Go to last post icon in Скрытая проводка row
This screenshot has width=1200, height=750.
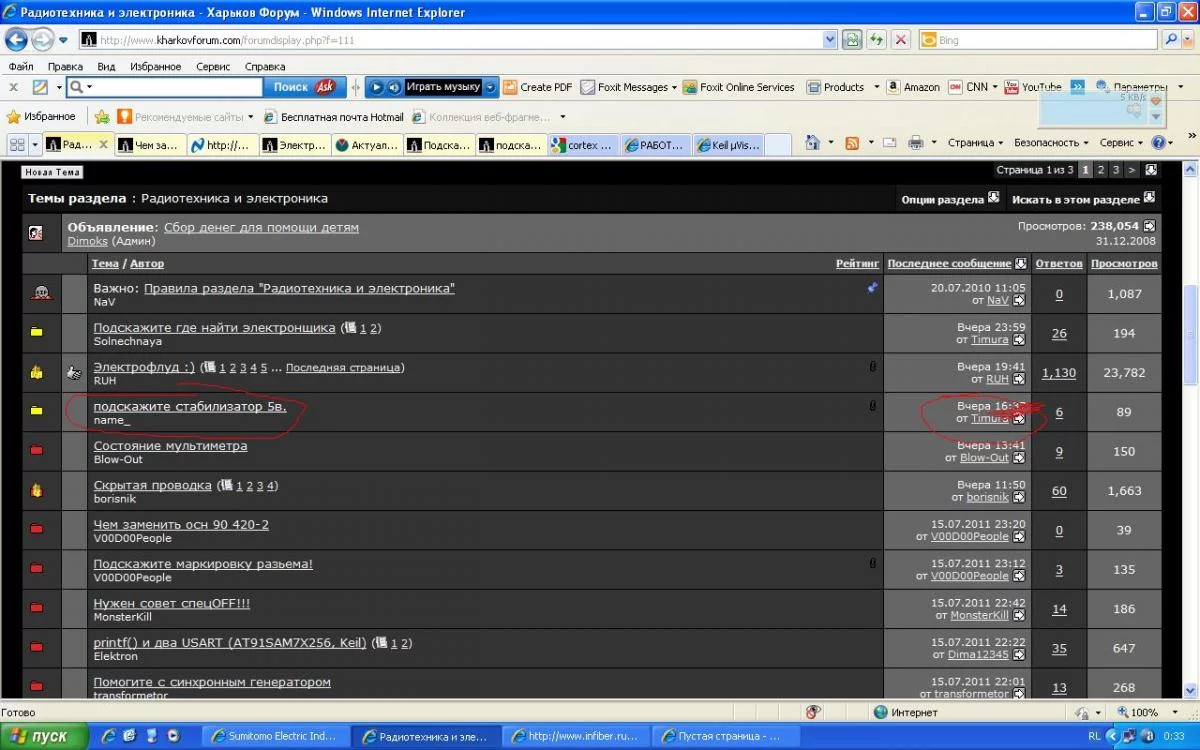(1019, 497)
